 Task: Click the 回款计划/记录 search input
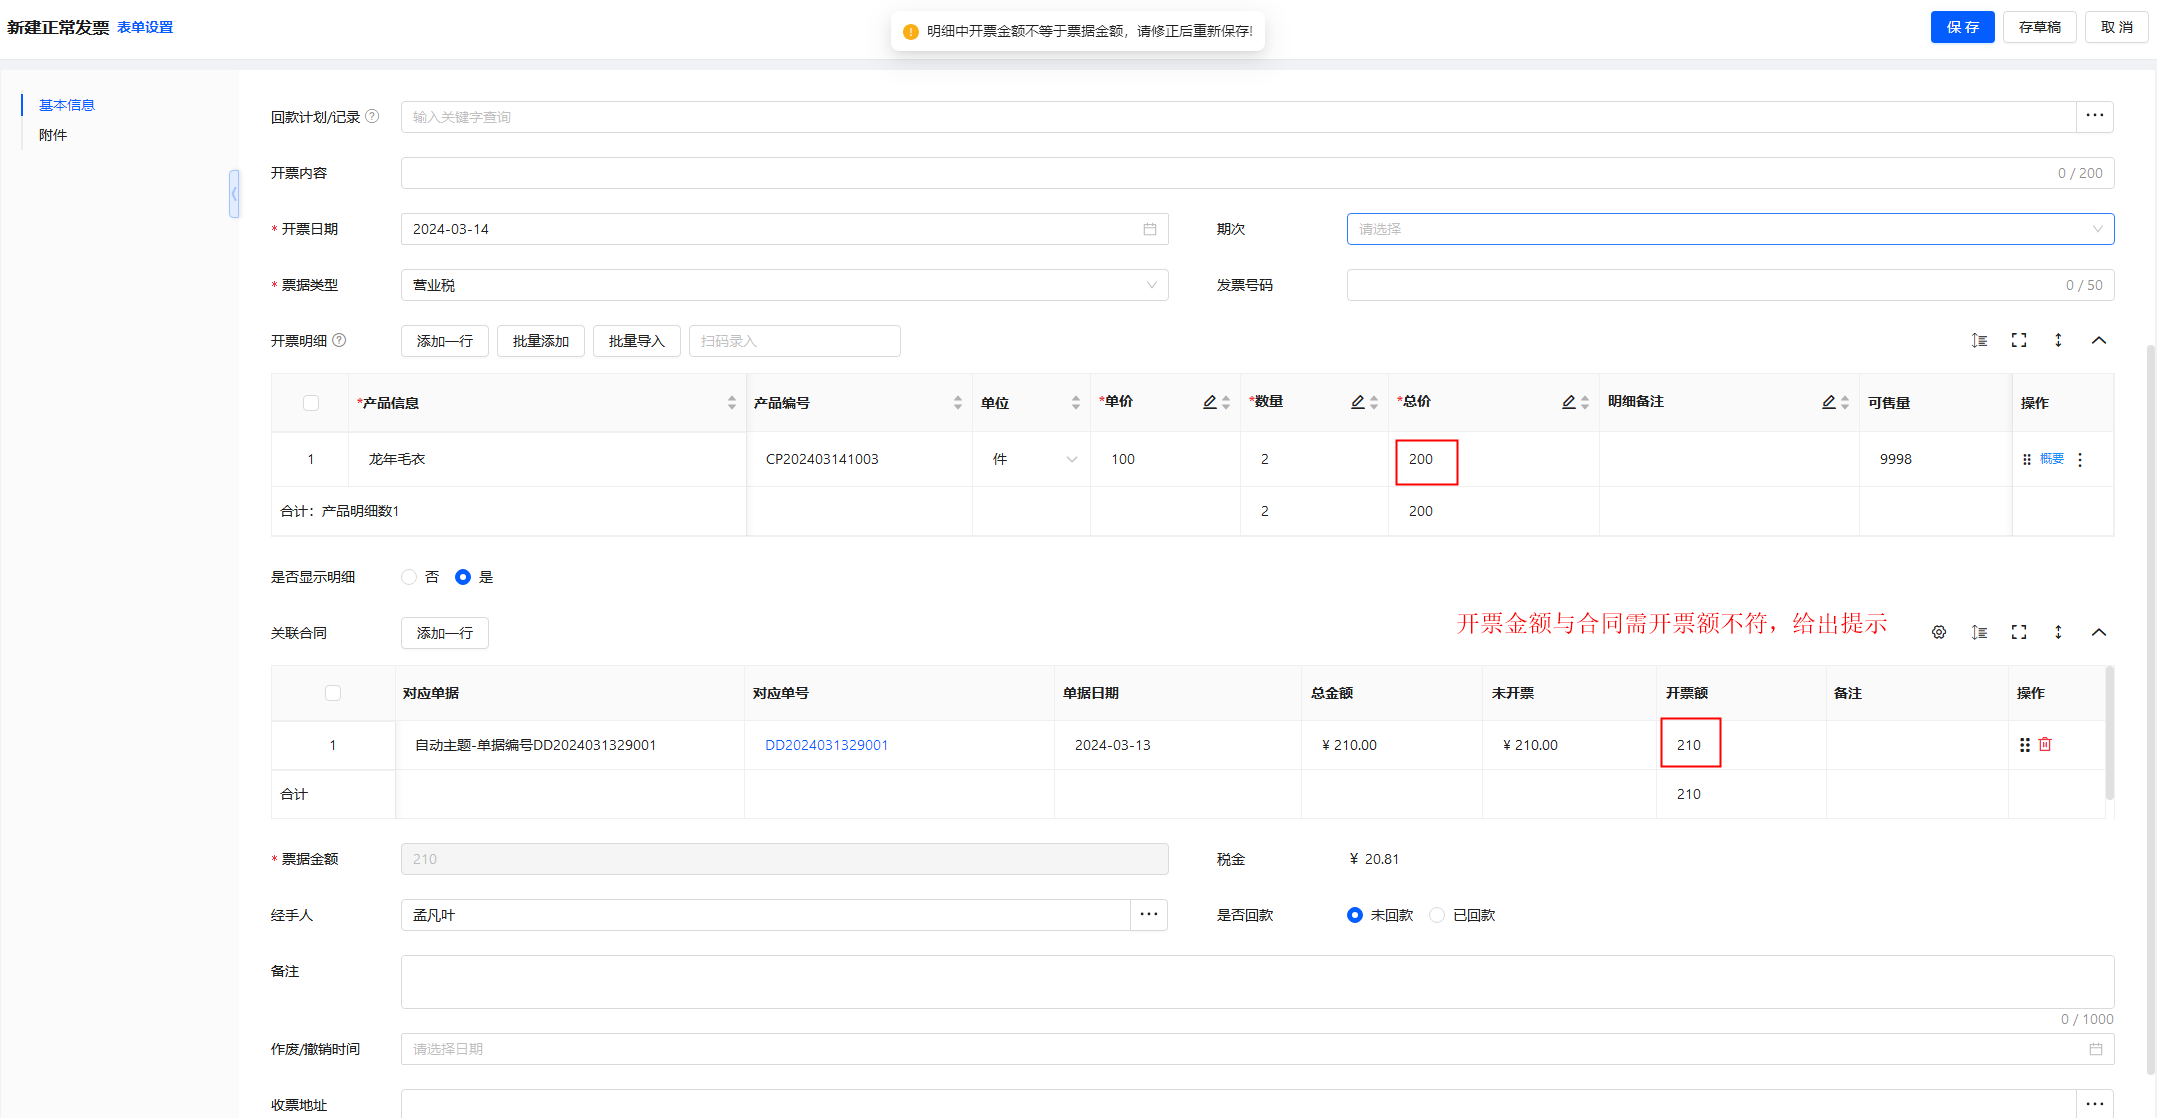(1238, 117)
